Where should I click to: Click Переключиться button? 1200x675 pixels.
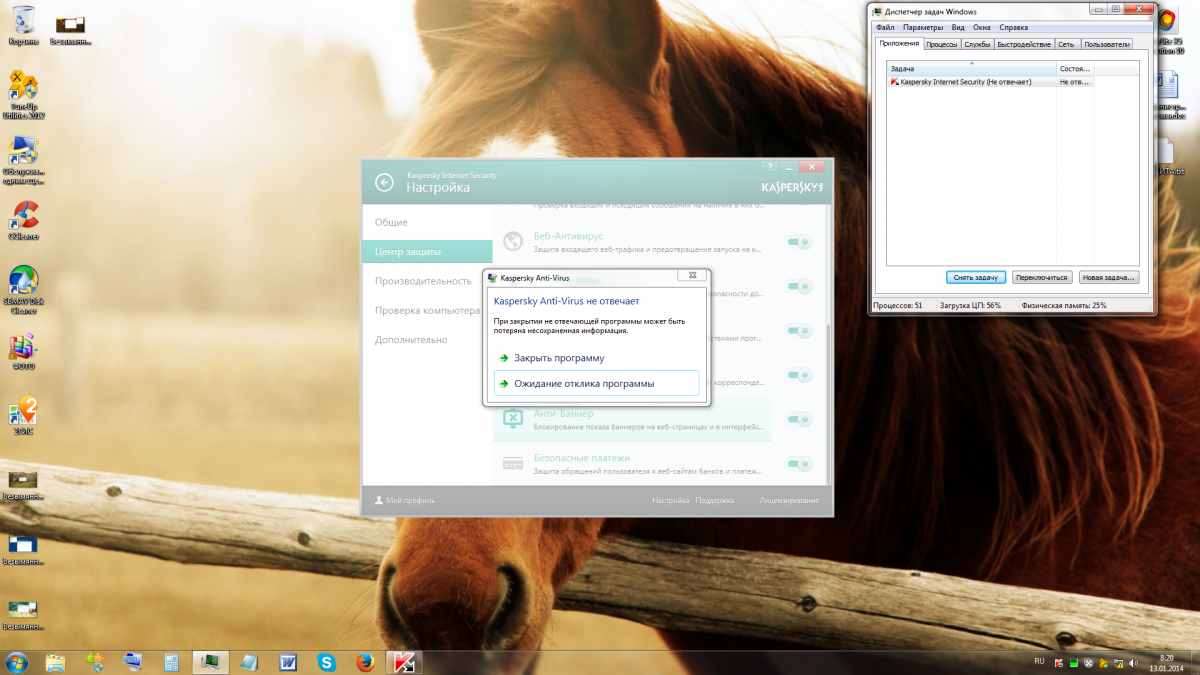1042,277
